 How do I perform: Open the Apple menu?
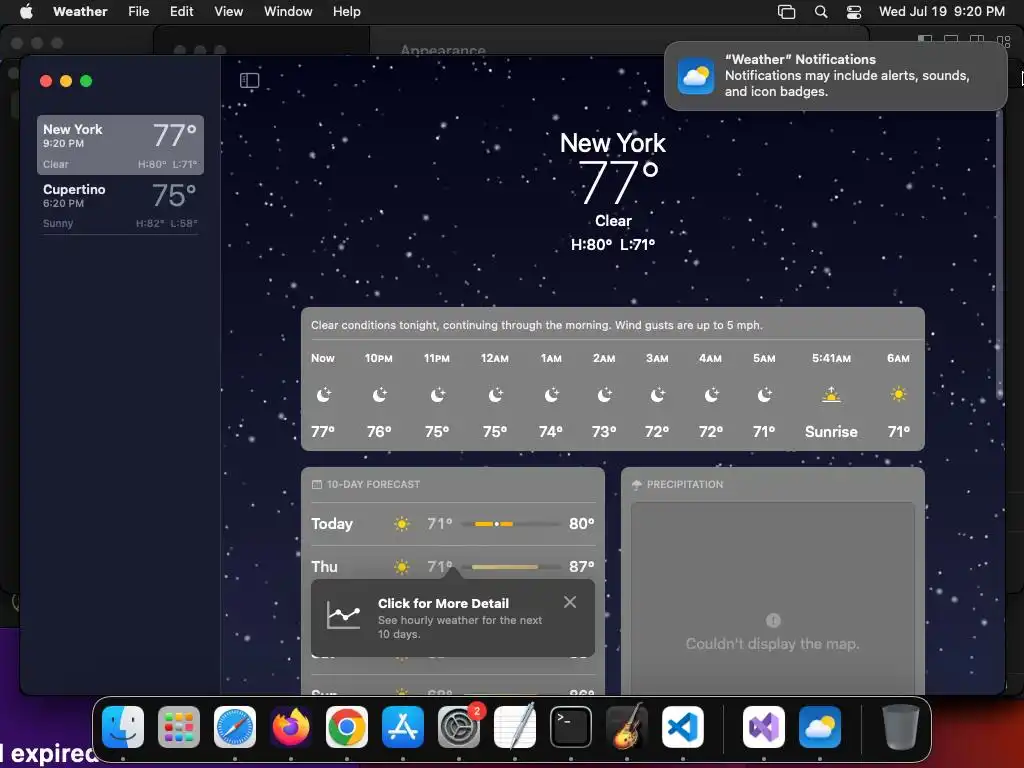[26, 11]
